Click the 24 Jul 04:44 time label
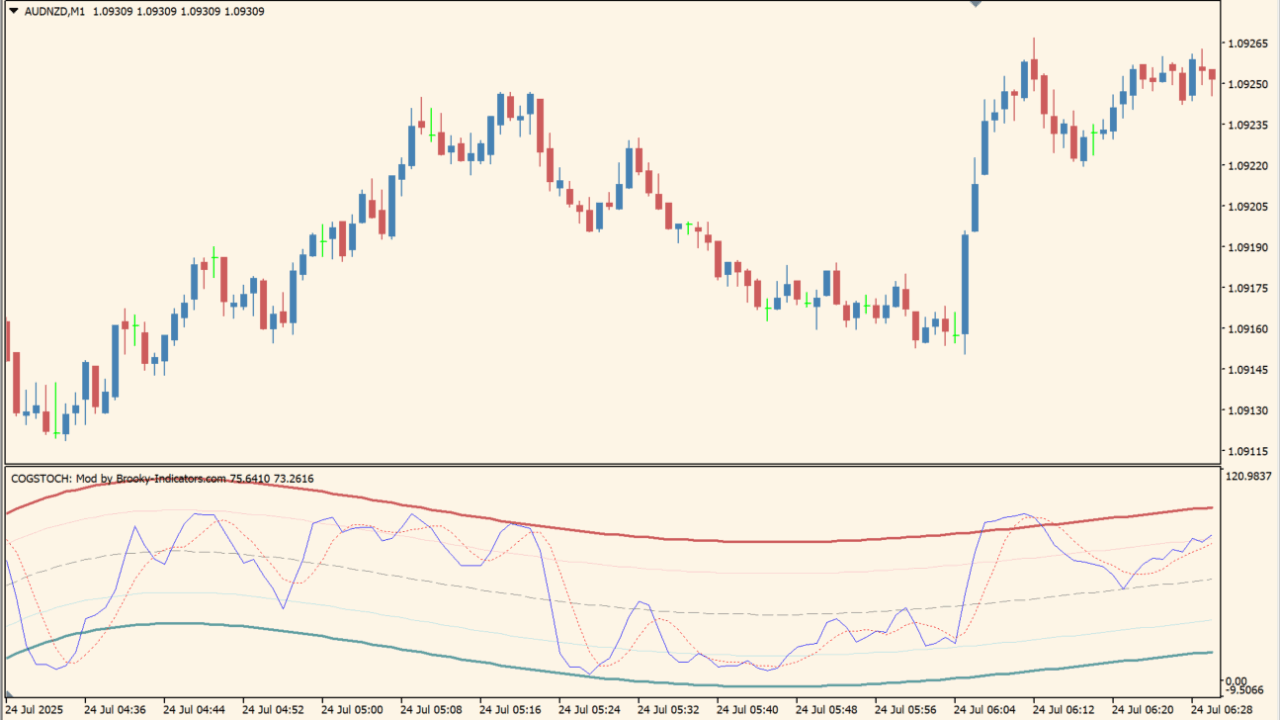Screen dimensions: 1280x720 (x=194, y=710)
